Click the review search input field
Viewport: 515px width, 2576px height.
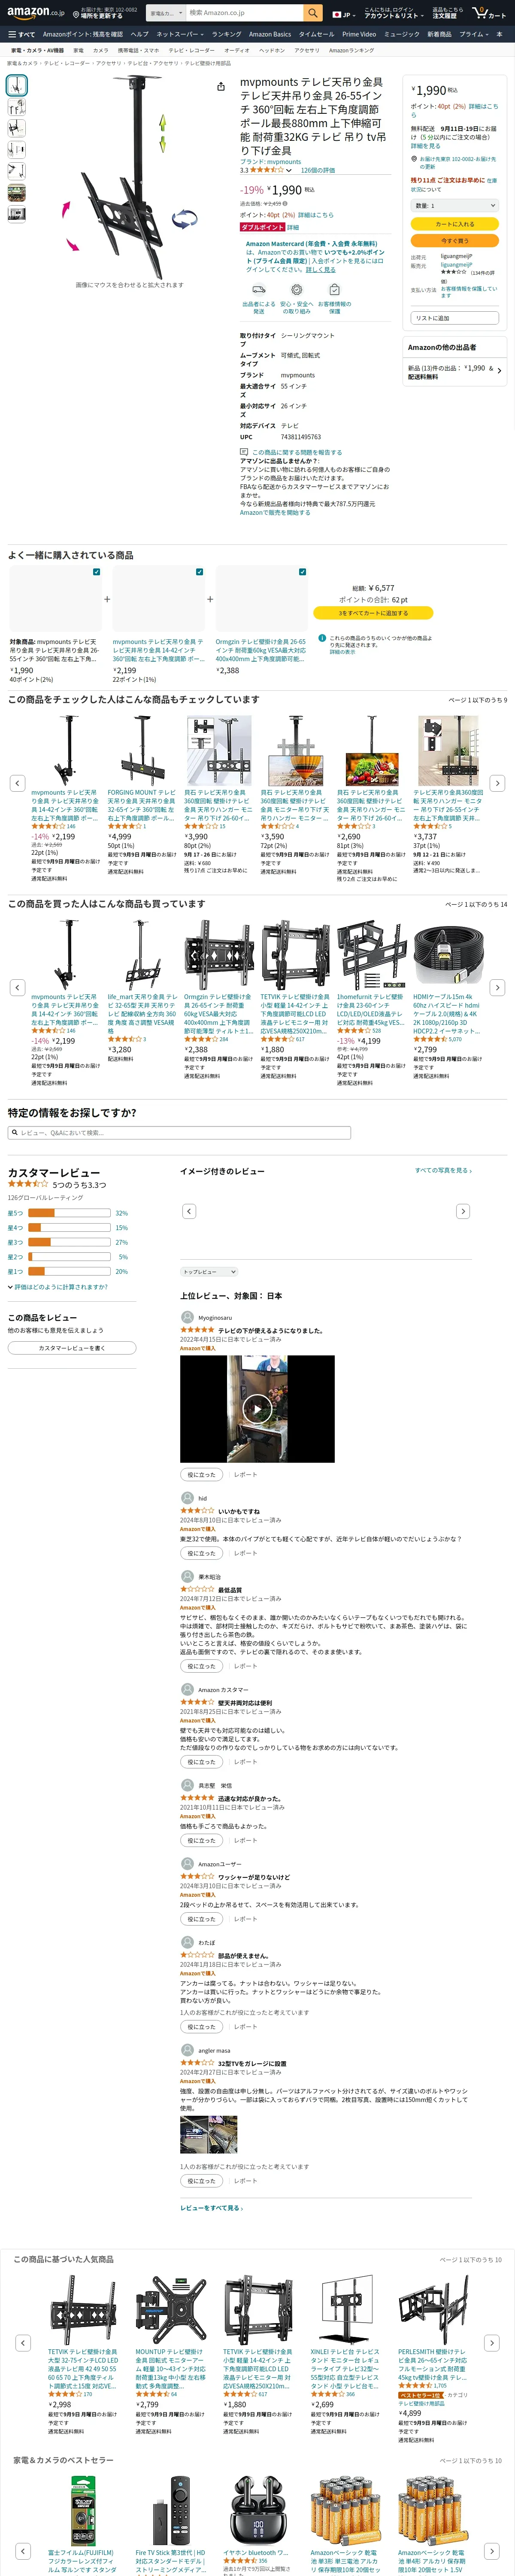coord(180,1133)
